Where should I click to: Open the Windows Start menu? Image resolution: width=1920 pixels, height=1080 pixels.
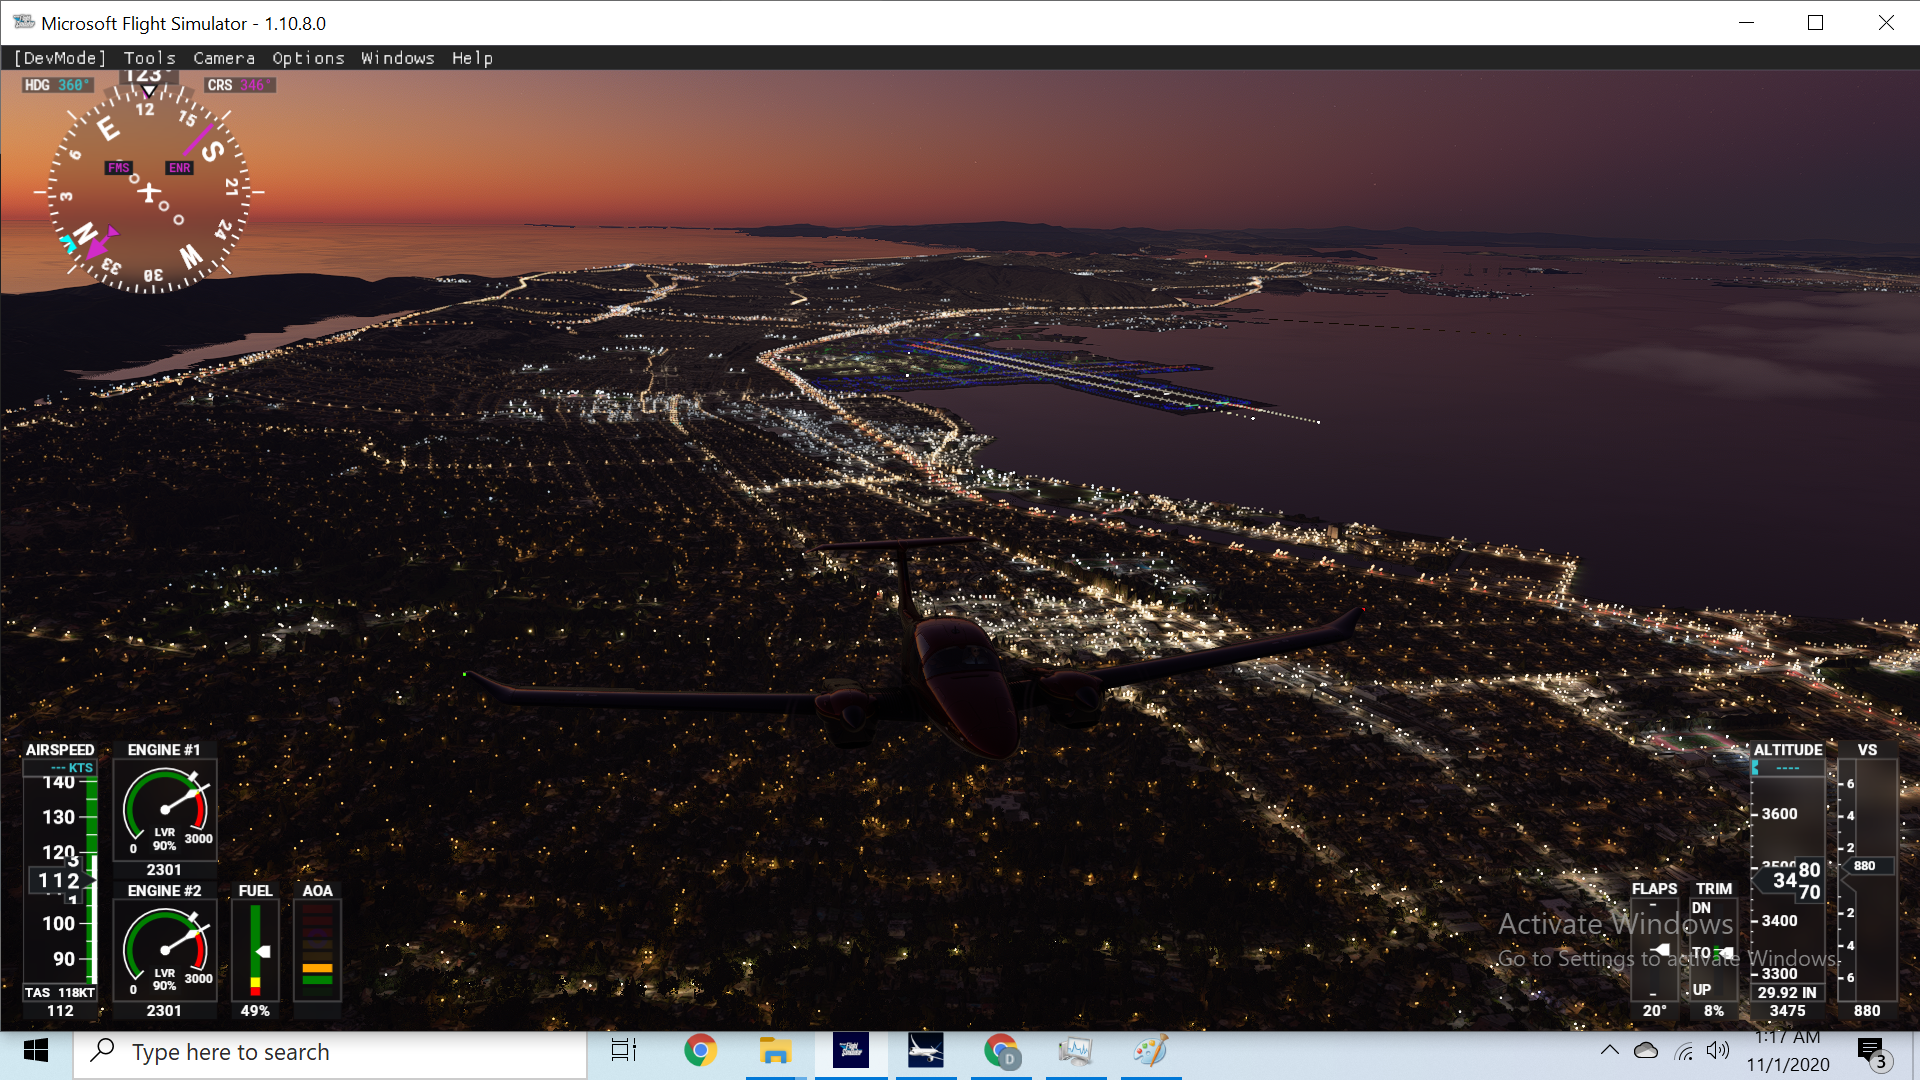pos(36,1052)
